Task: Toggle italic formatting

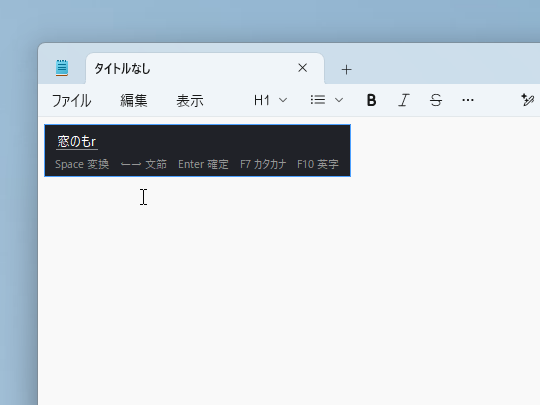Action: (x=404, y=100)
